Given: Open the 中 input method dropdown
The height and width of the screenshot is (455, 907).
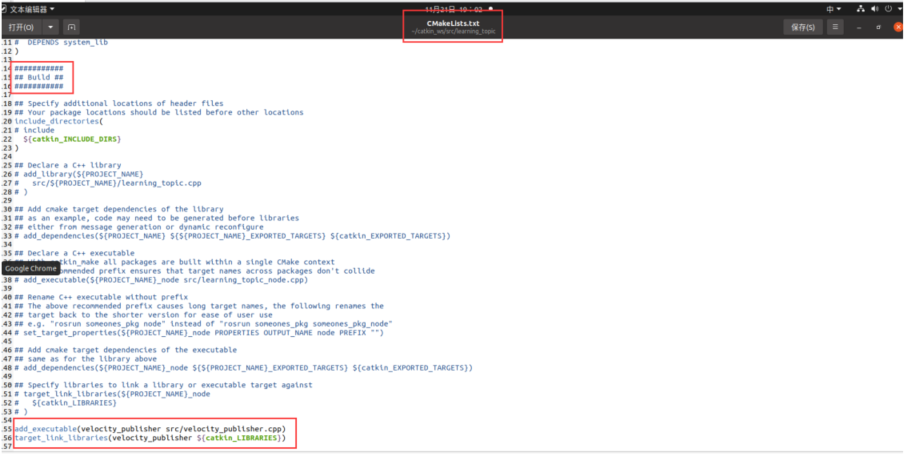Looking at the screenshot, I should pos(834,9).
